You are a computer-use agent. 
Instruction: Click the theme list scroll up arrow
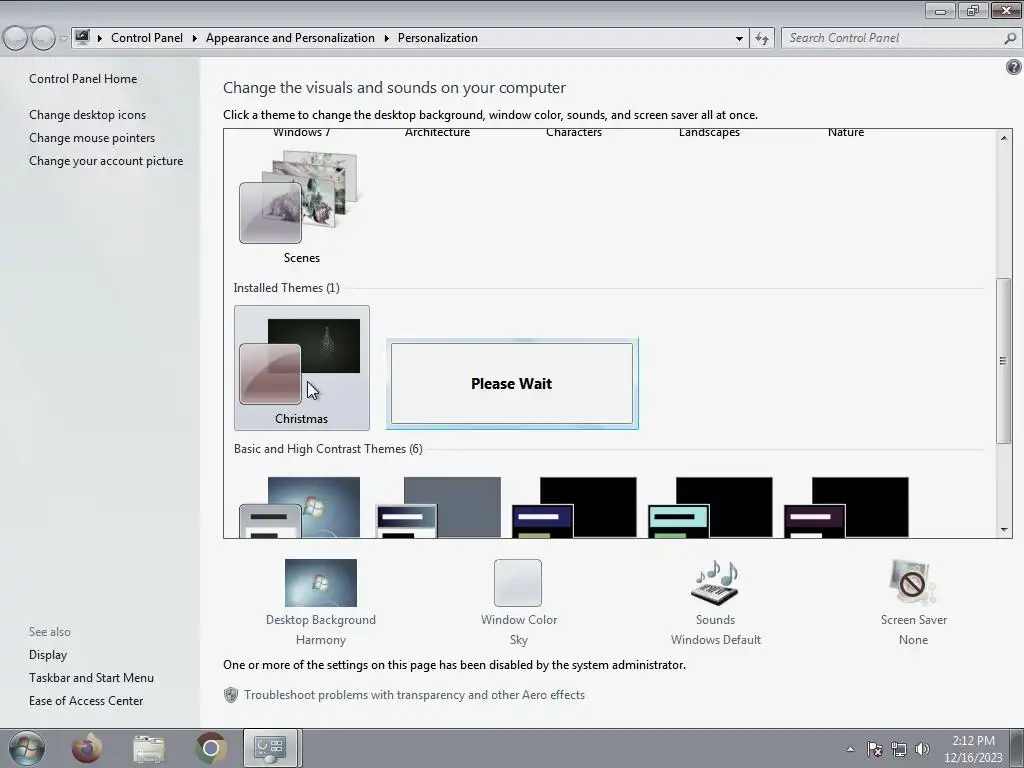[x=1004, y=138]
